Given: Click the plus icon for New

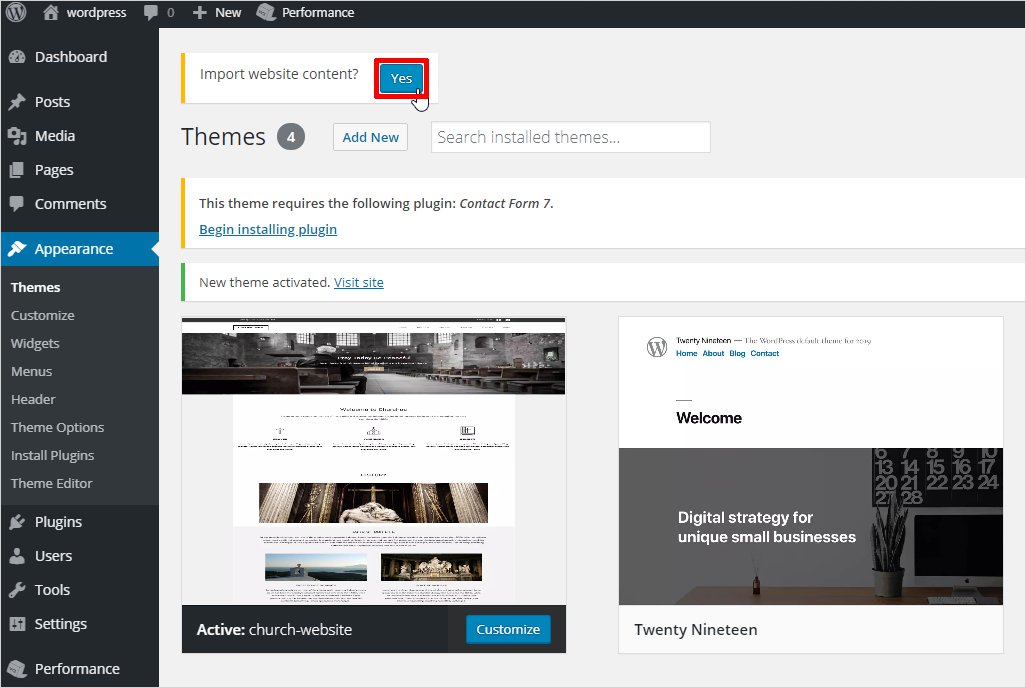Looking at the screenshot, I should click(x=200, y=12).
